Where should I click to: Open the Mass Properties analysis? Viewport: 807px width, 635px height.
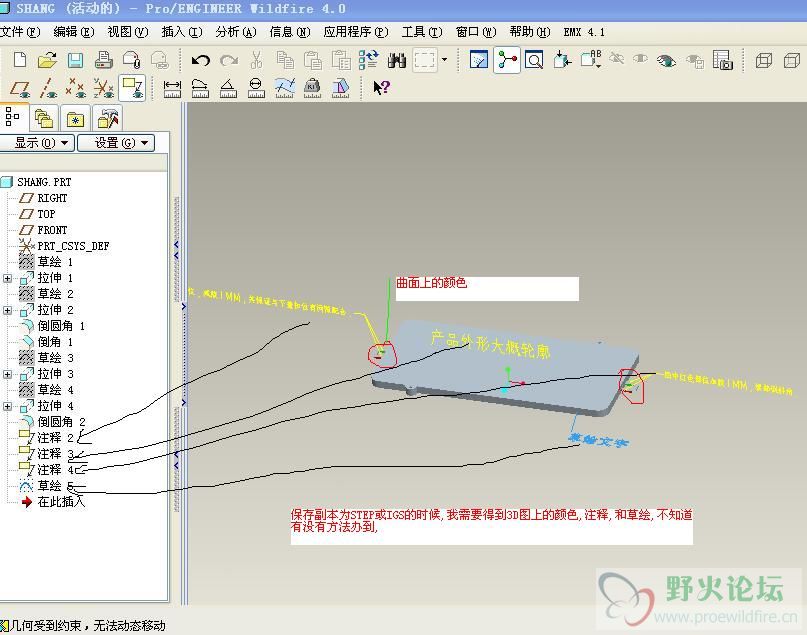tap(312, 88)
